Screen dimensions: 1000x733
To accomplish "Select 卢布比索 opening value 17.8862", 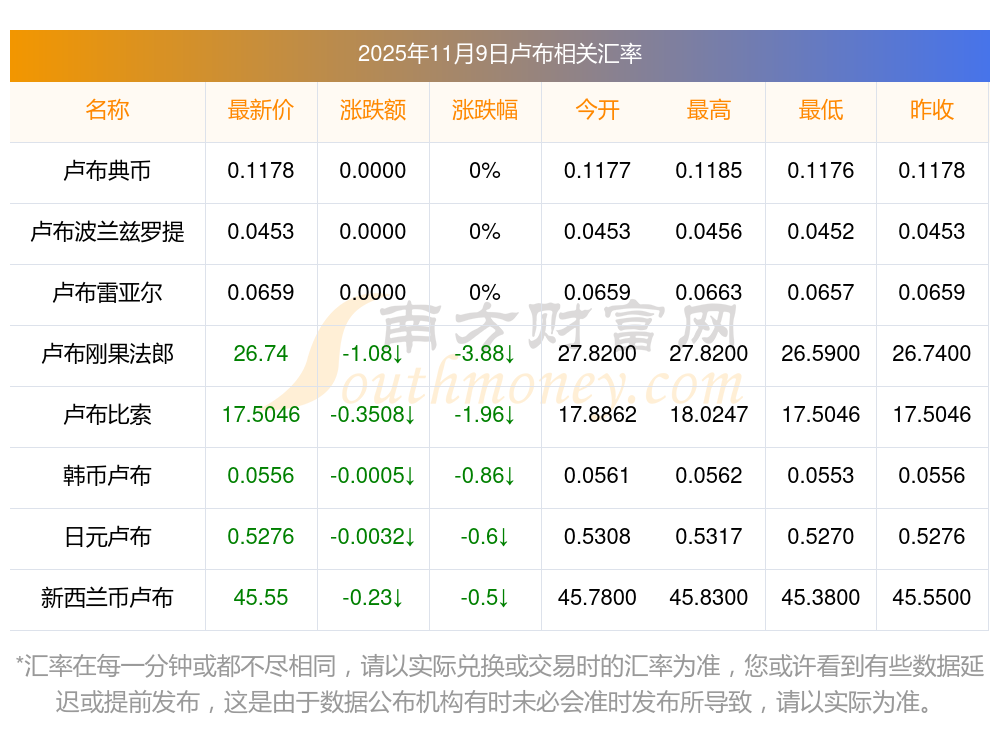I will (x=597, y=415).
